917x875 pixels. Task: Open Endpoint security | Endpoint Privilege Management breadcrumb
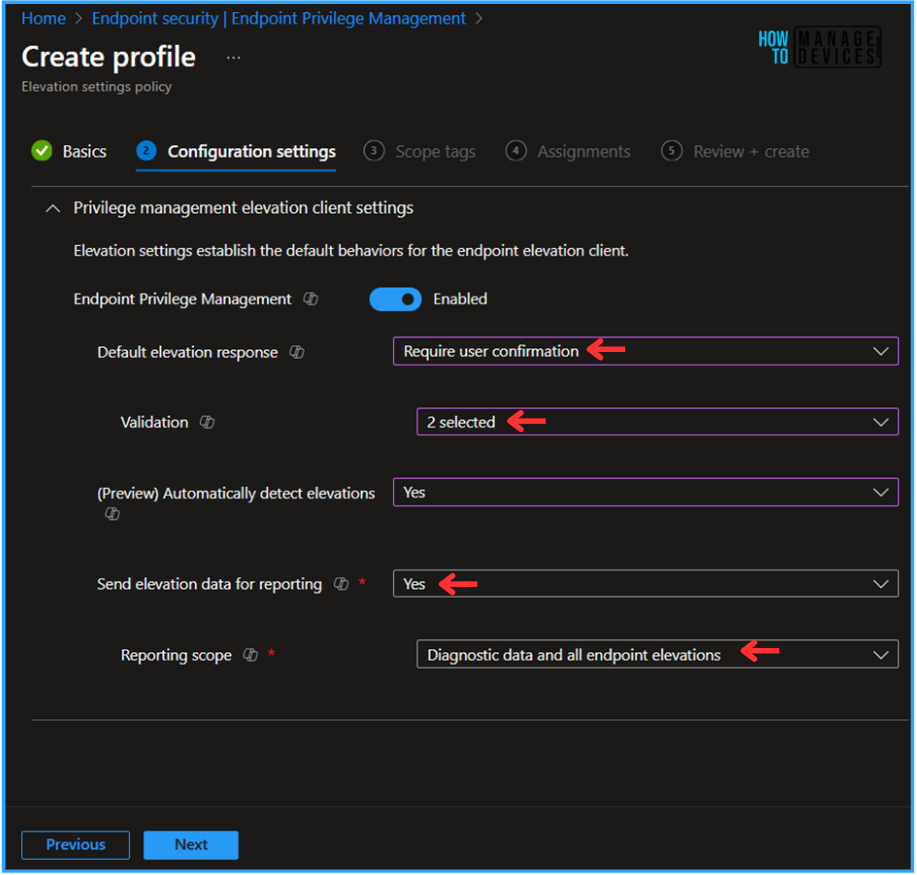[x=278, y=19]
